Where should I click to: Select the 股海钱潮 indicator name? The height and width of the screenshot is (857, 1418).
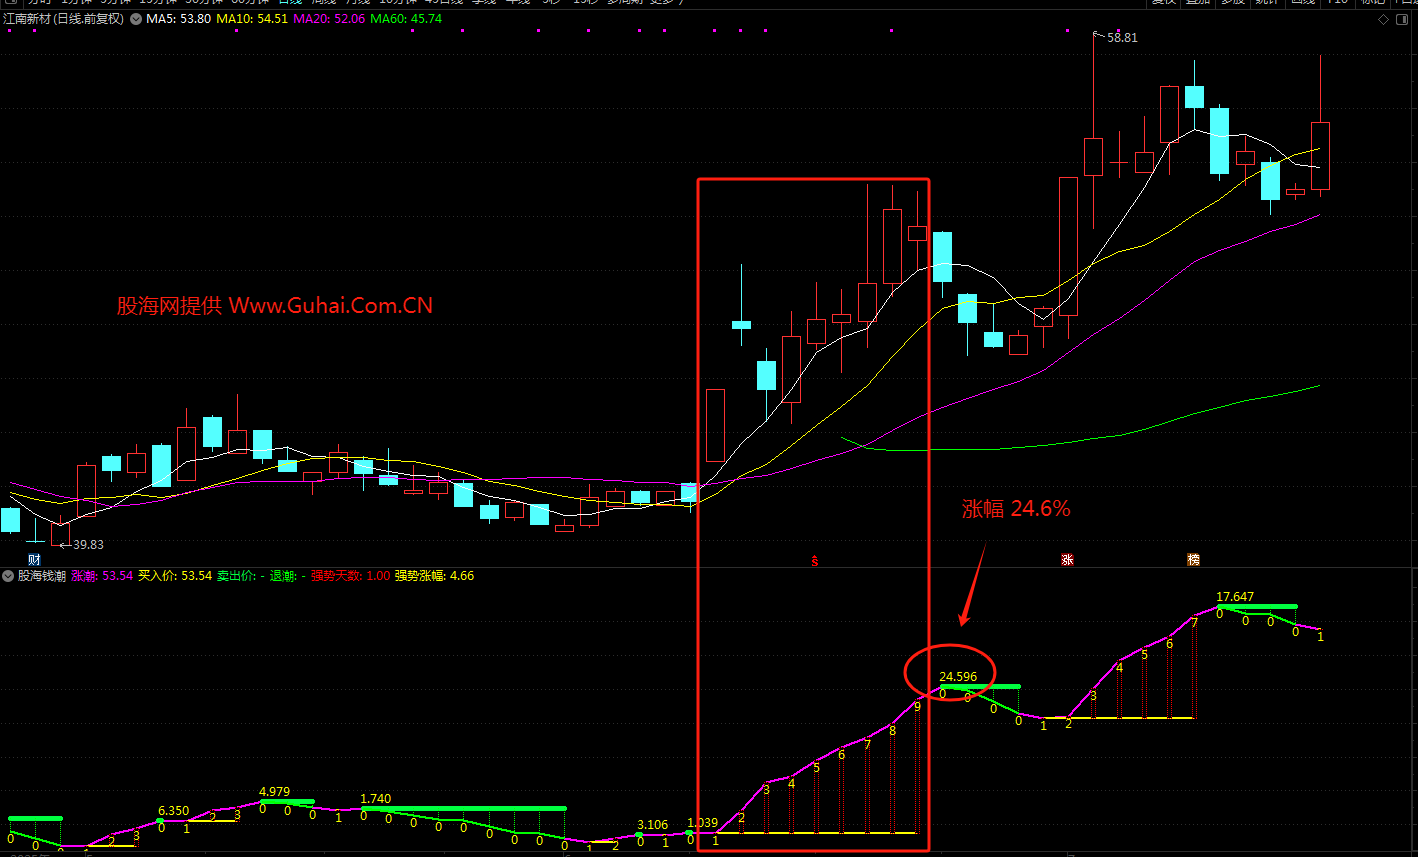42,576
